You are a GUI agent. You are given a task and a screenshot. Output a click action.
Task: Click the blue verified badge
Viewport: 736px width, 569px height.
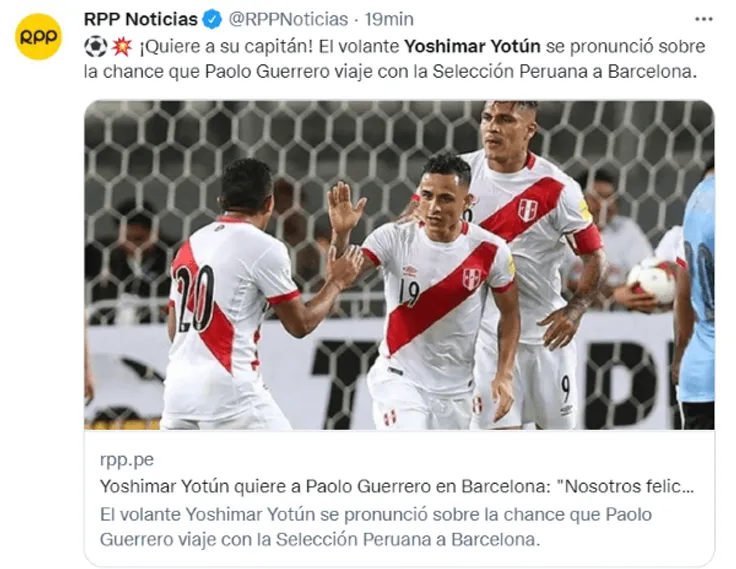coord(212,20)
